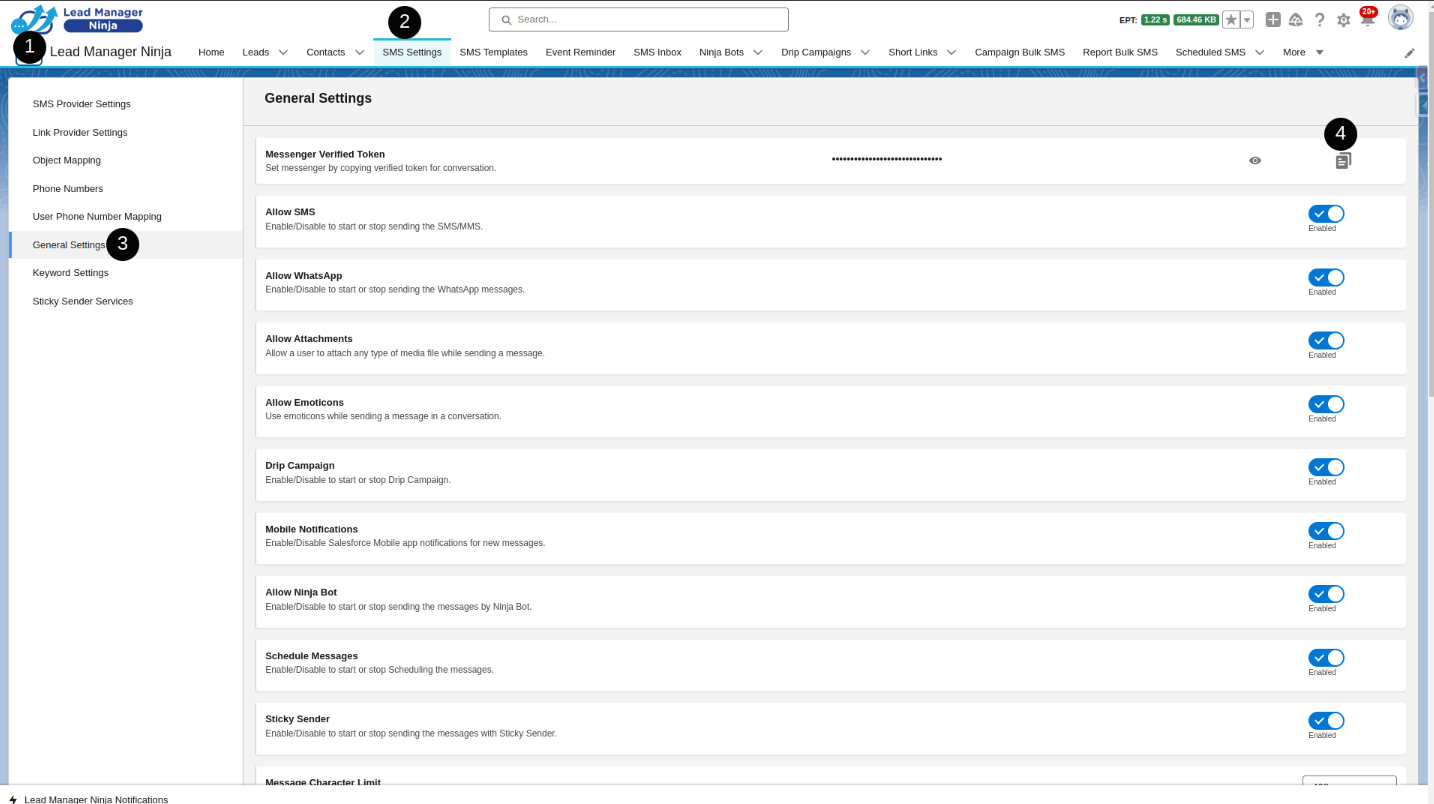Turn off Allow Emoticons toggle
This screenshot has width=1434, height=804.
coord(1326,404)
